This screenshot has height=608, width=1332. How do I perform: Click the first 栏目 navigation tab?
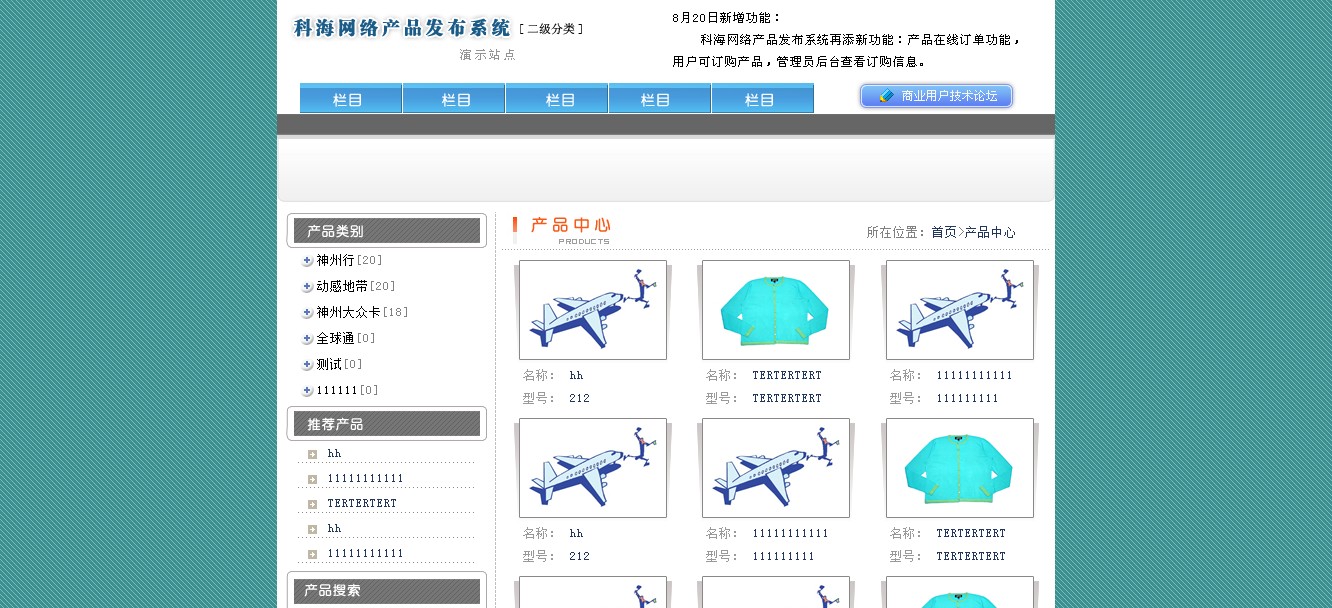pyautogui.click(x=351, y=98)
